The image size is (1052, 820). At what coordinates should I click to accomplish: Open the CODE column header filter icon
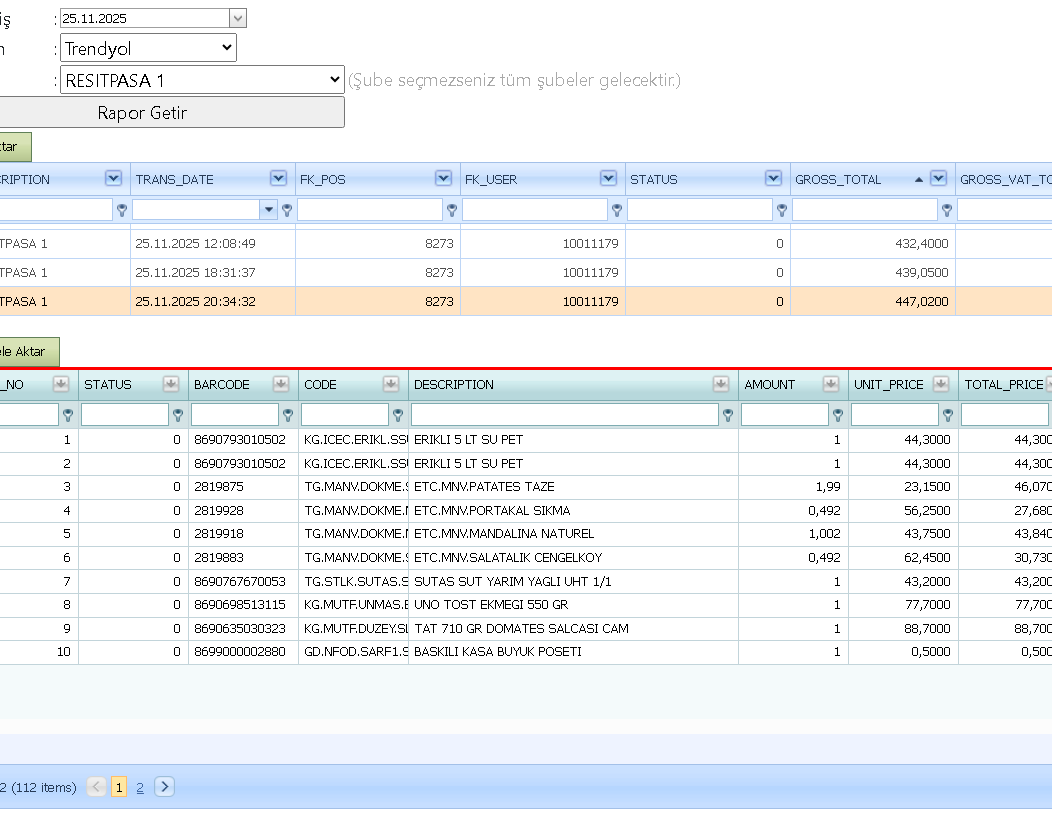tap(391, 384)
